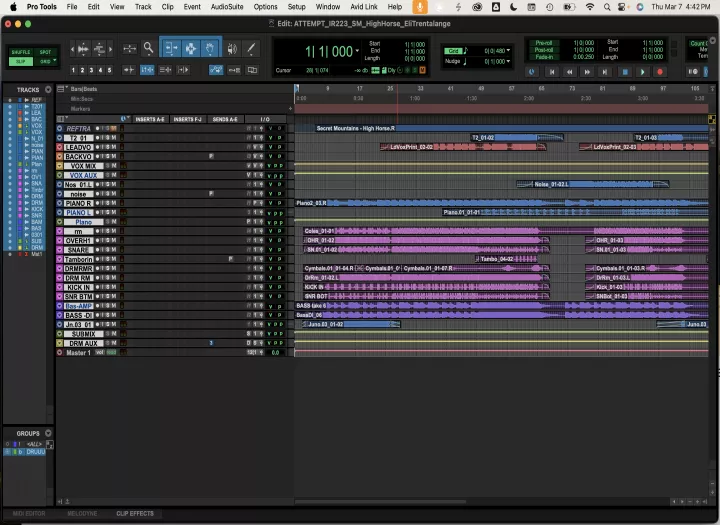Click the Secret Mountains - High Horse.R clip
Screen dimensions: 720x525
coord(501,128)
